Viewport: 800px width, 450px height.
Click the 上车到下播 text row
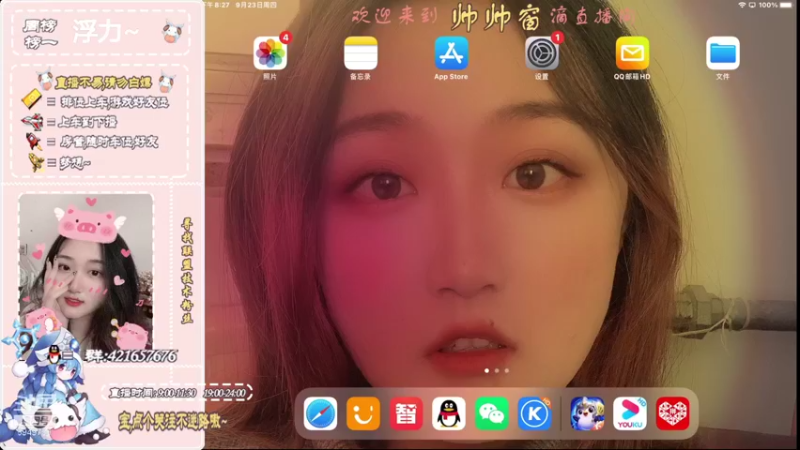(x=88, y=122)
